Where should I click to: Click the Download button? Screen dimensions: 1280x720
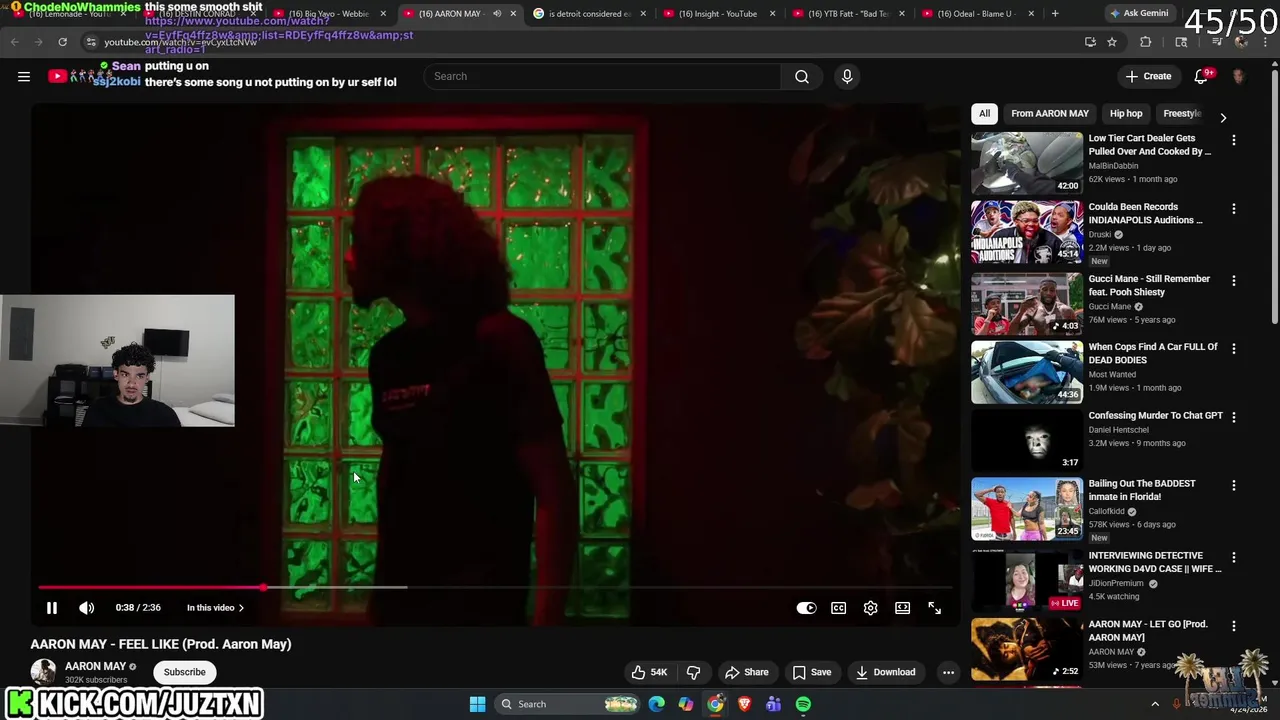[x=885, y=672]
